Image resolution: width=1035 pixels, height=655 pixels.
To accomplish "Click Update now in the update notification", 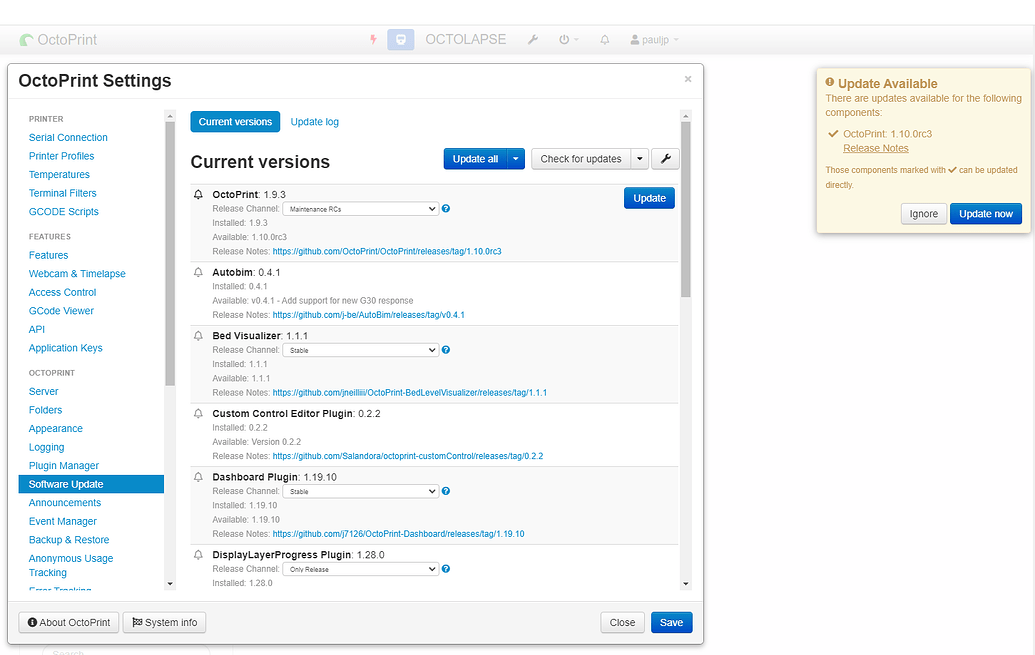I will click(x=985, y=213).
